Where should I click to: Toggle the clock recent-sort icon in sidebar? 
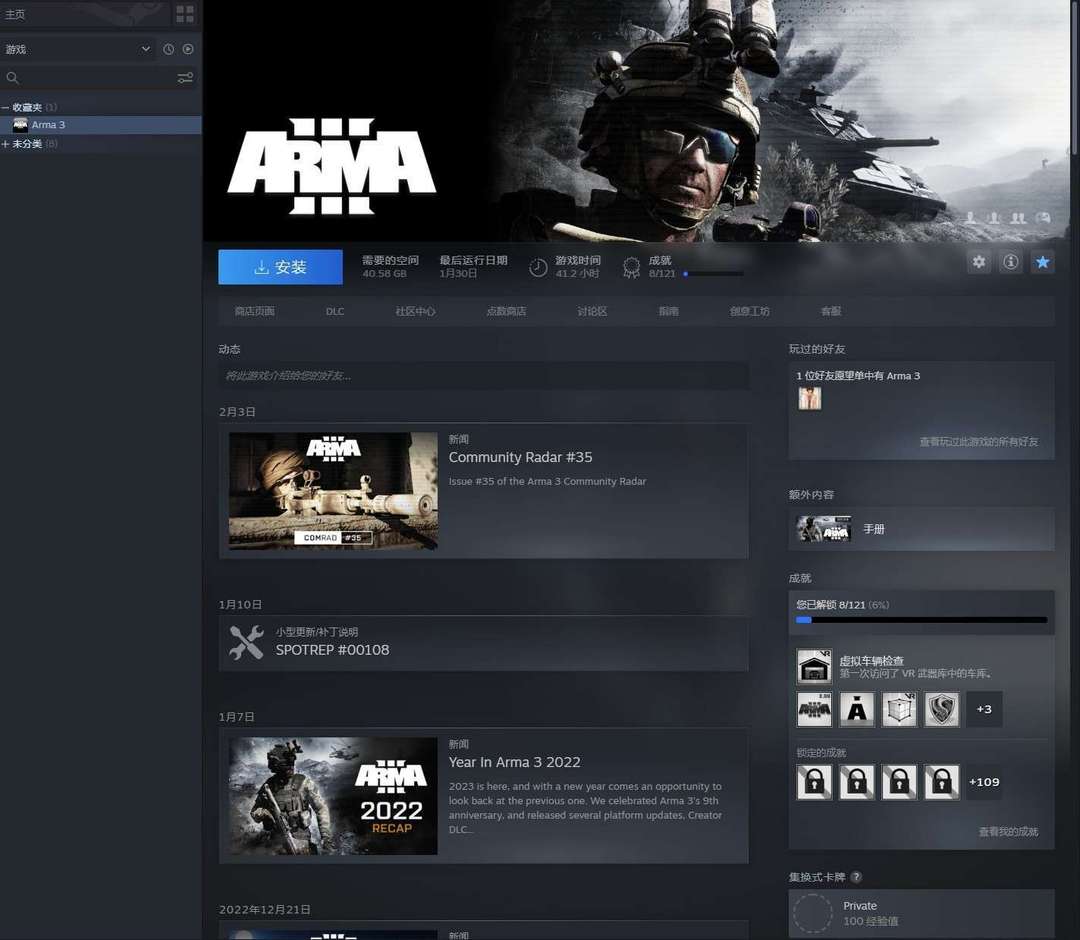168,49
